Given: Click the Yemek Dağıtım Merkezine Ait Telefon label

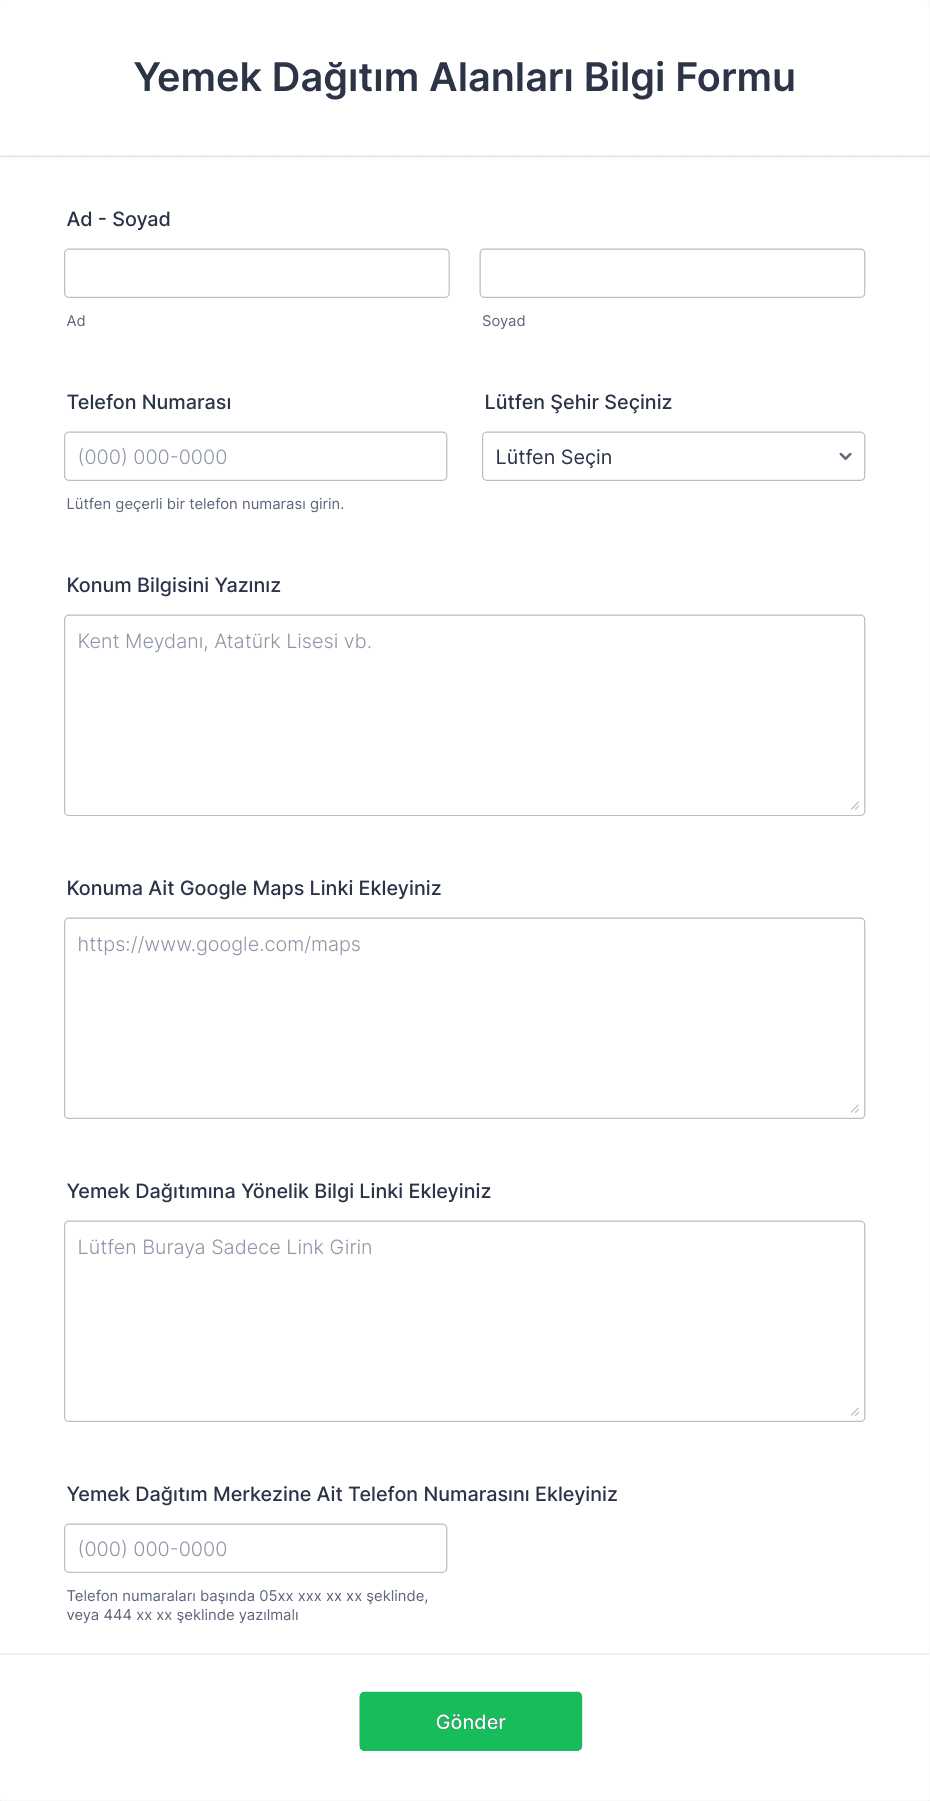Looking at the screenshot, I should (342, 1494).
